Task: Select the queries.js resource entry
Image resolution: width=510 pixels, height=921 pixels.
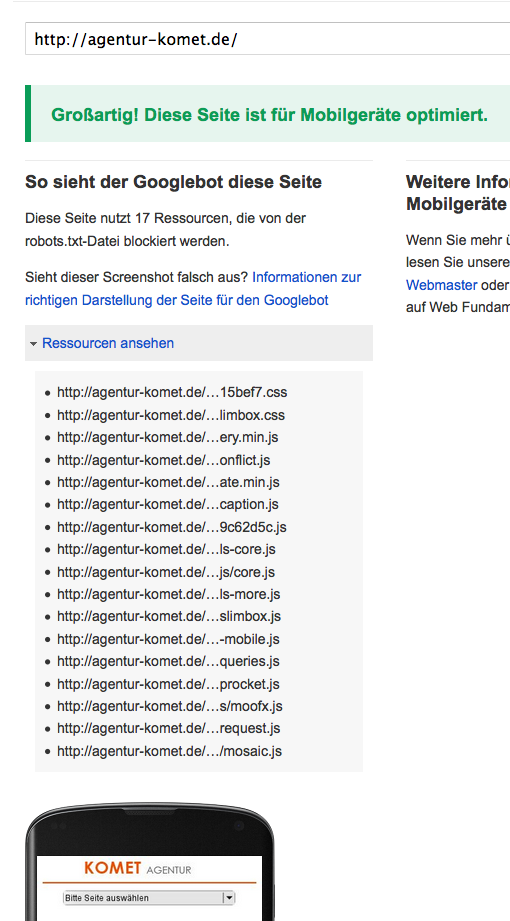Action: (x=169, y=661)
